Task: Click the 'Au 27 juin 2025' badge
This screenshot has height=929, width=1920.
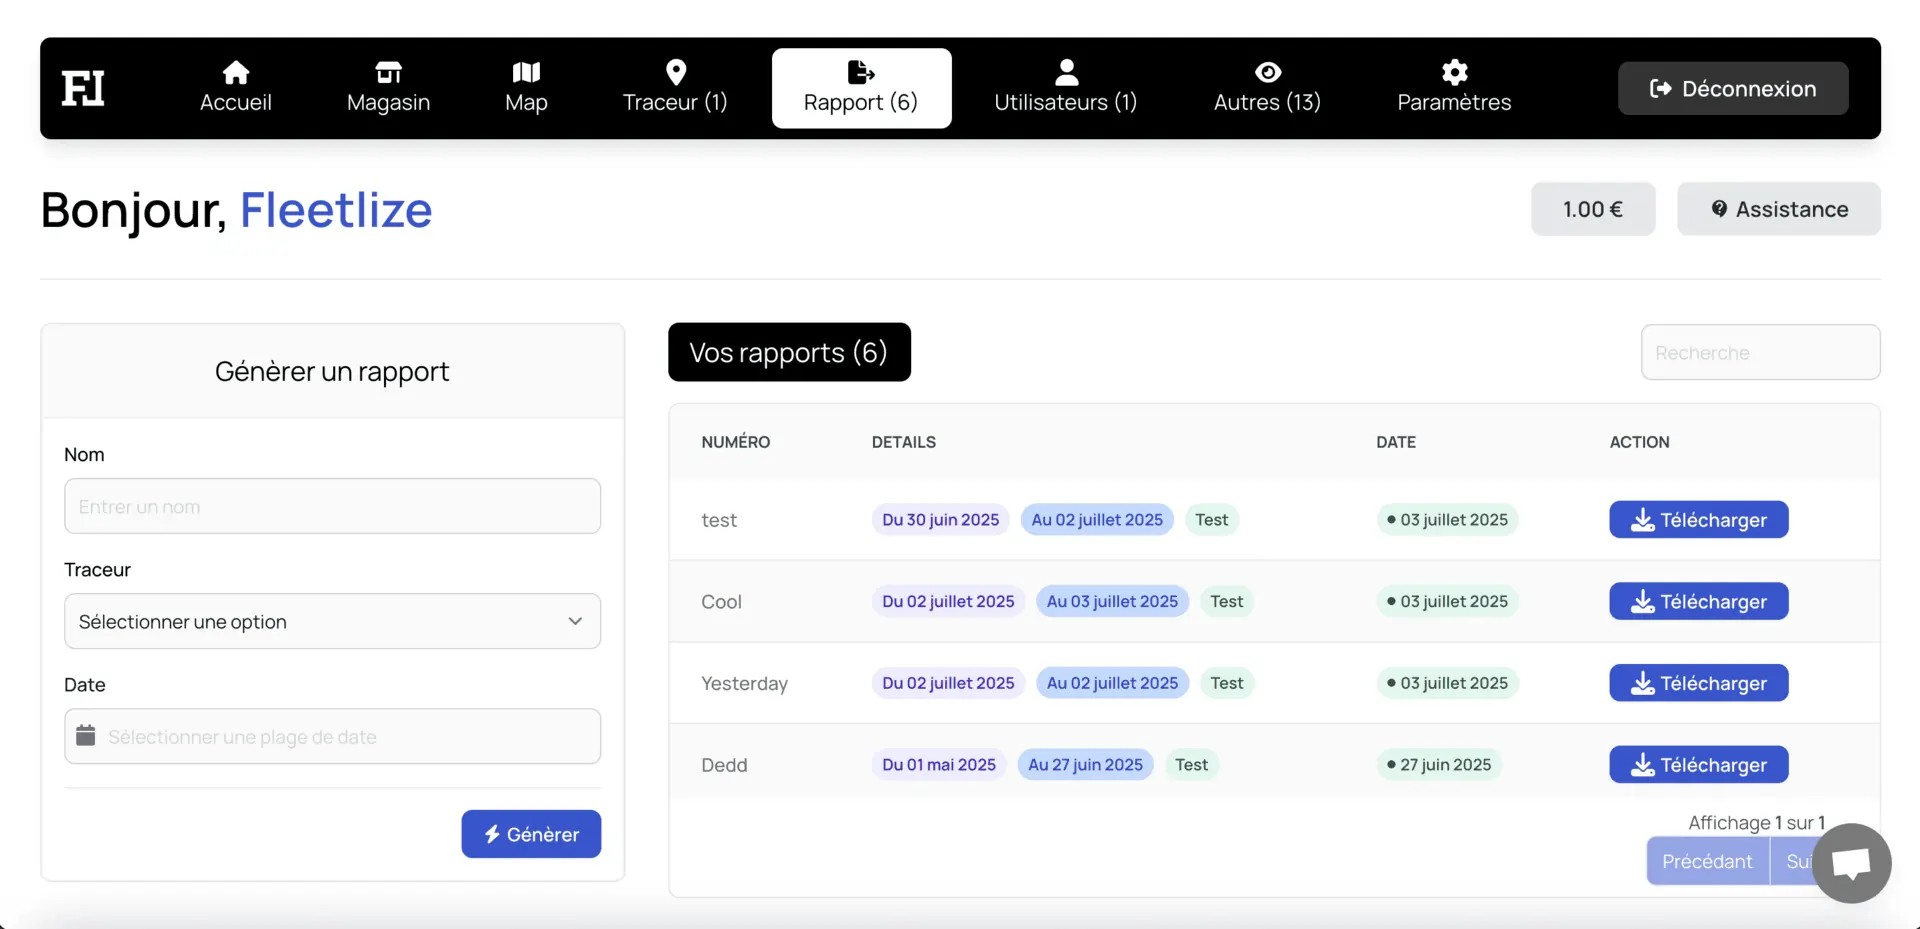Action: tap(1085, 765)
